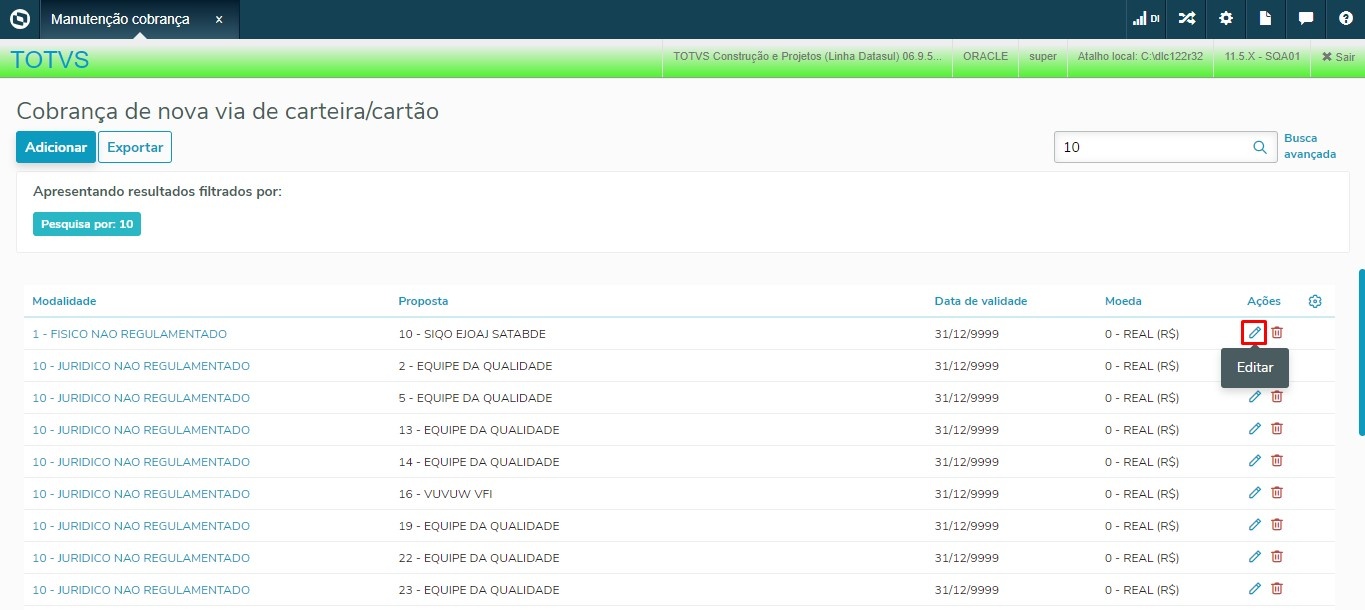The height and width of the screenshot is (610, 1365).
Task: Click the ORACLE database indicator
Action: coord(985,57)
